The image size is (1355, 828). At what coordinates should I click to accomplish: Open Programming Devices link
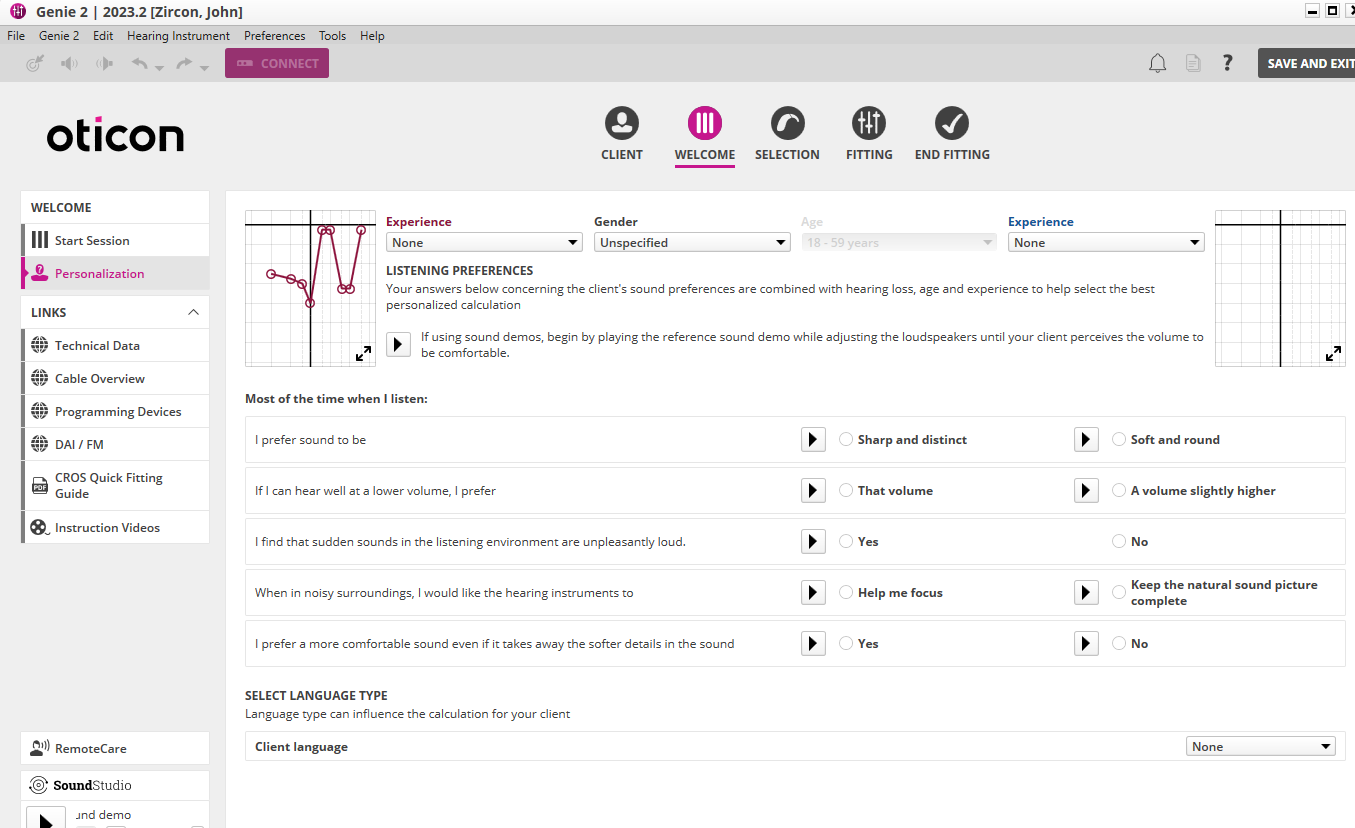[116, 411]
